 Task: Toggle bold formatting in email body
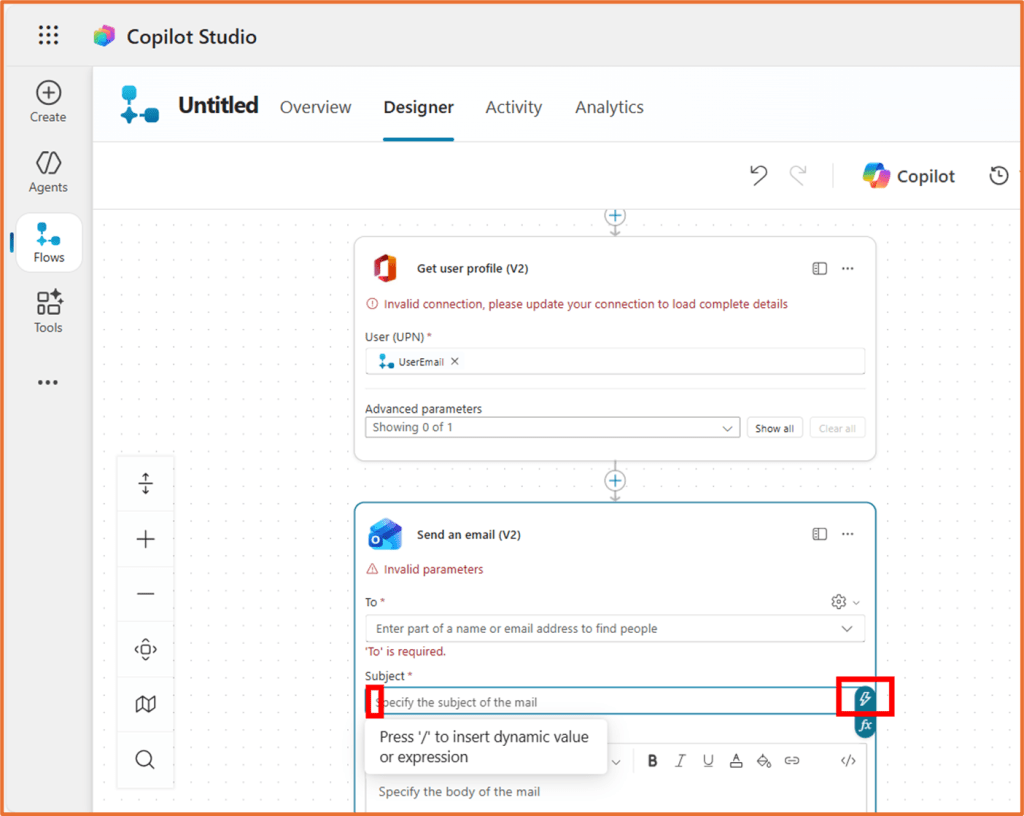coord(652,760)
